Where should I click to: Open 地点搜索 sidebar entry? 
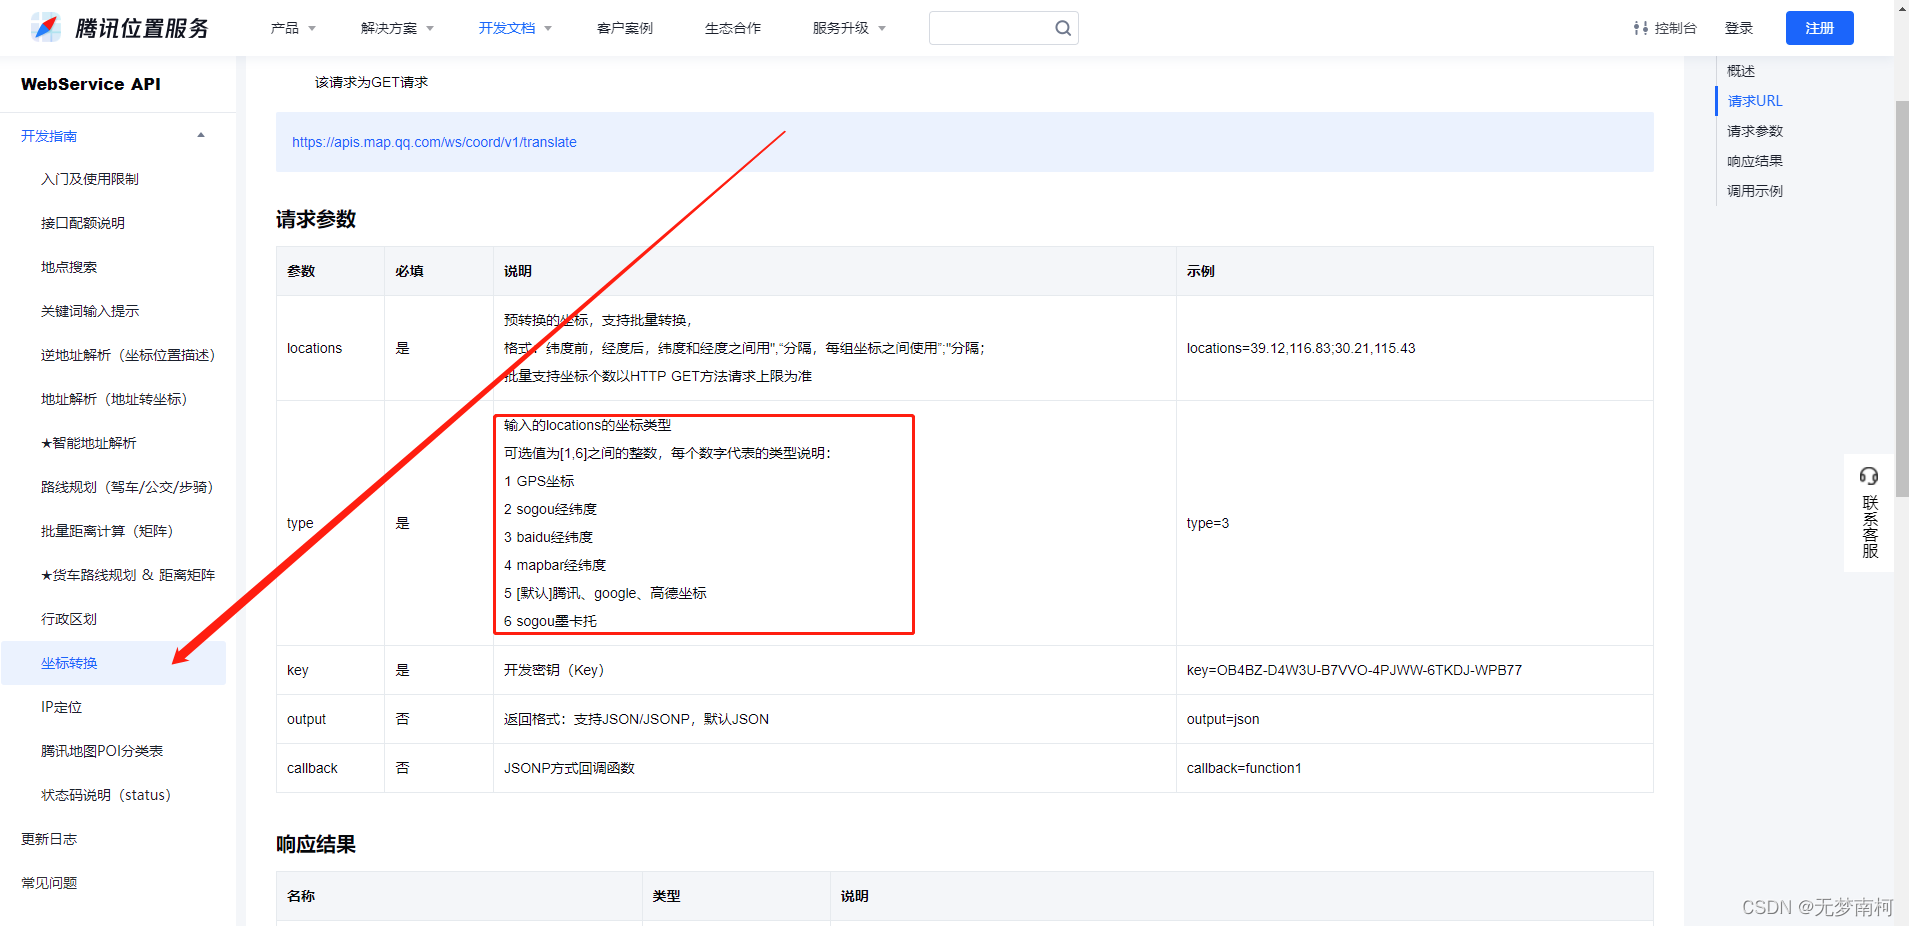pos(69,267)
